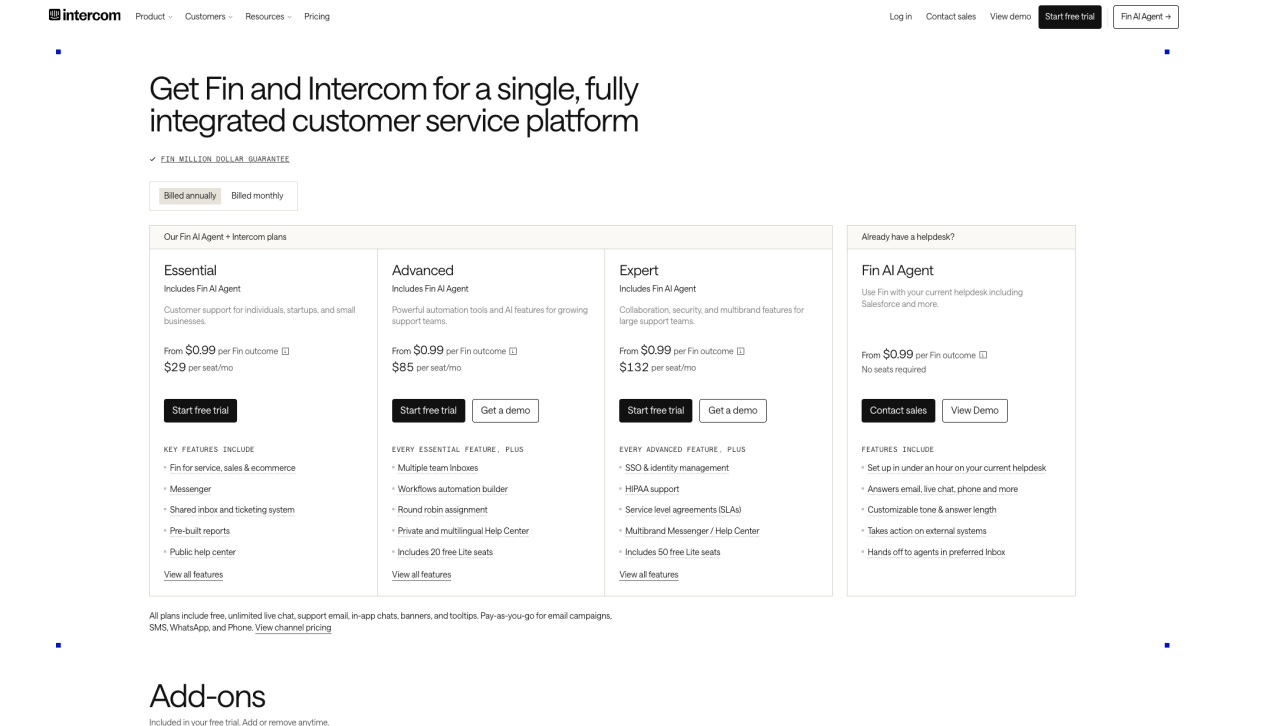
Task: Open info icon beside Expert Fin outcome price
Action: click(x=741, y=351)
